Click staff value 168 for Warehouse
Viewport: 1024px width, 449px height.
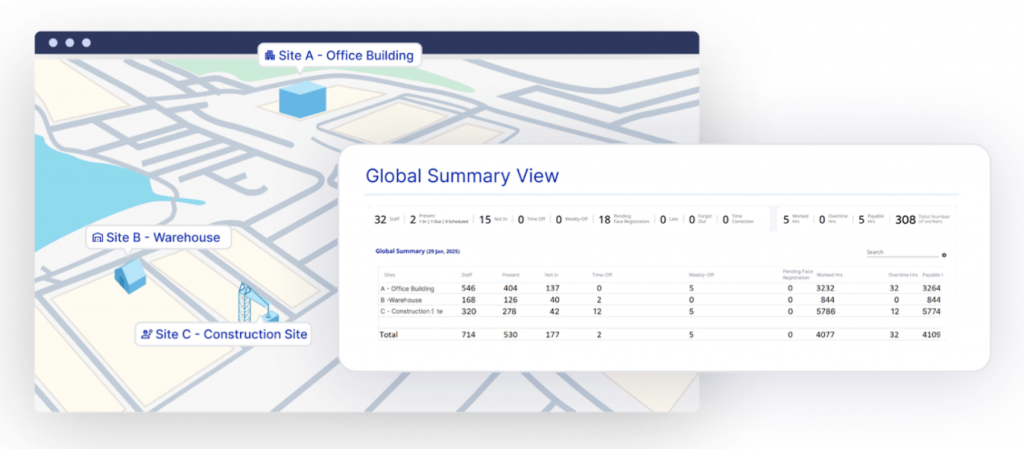coord(468,300)
